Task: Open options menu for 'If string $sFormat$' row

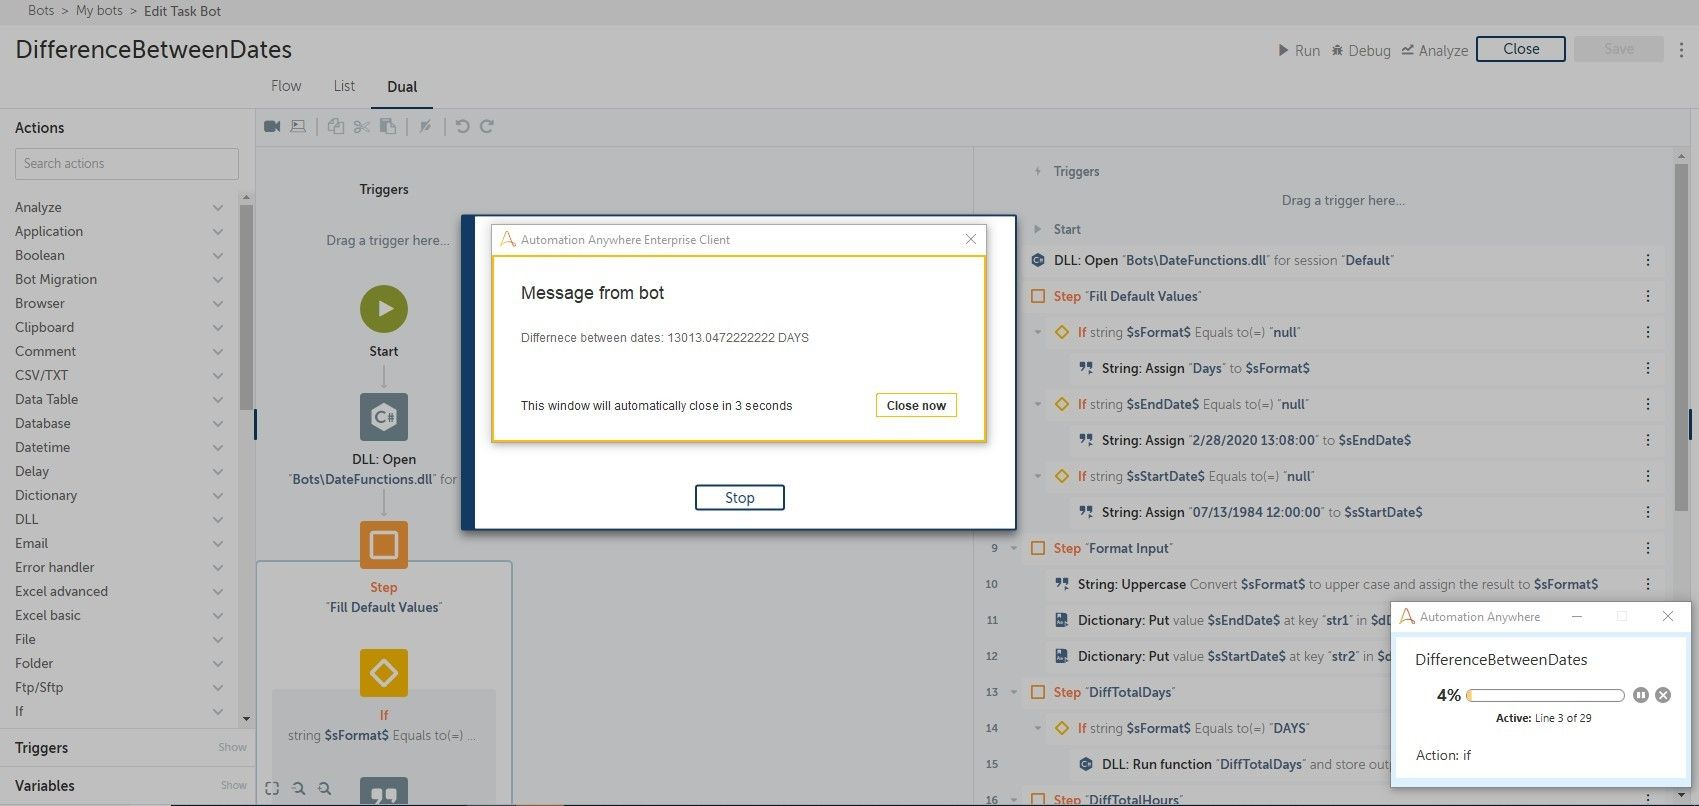Action: [1648, 332]
